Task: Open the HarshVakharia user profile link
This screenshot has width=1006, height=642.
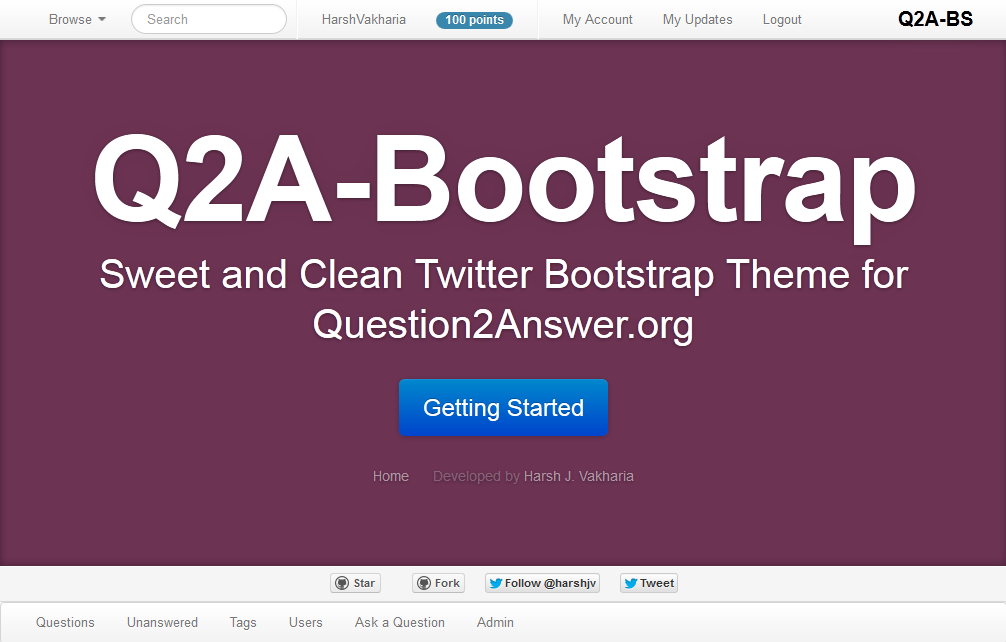Action: click(x=363, y=19)
